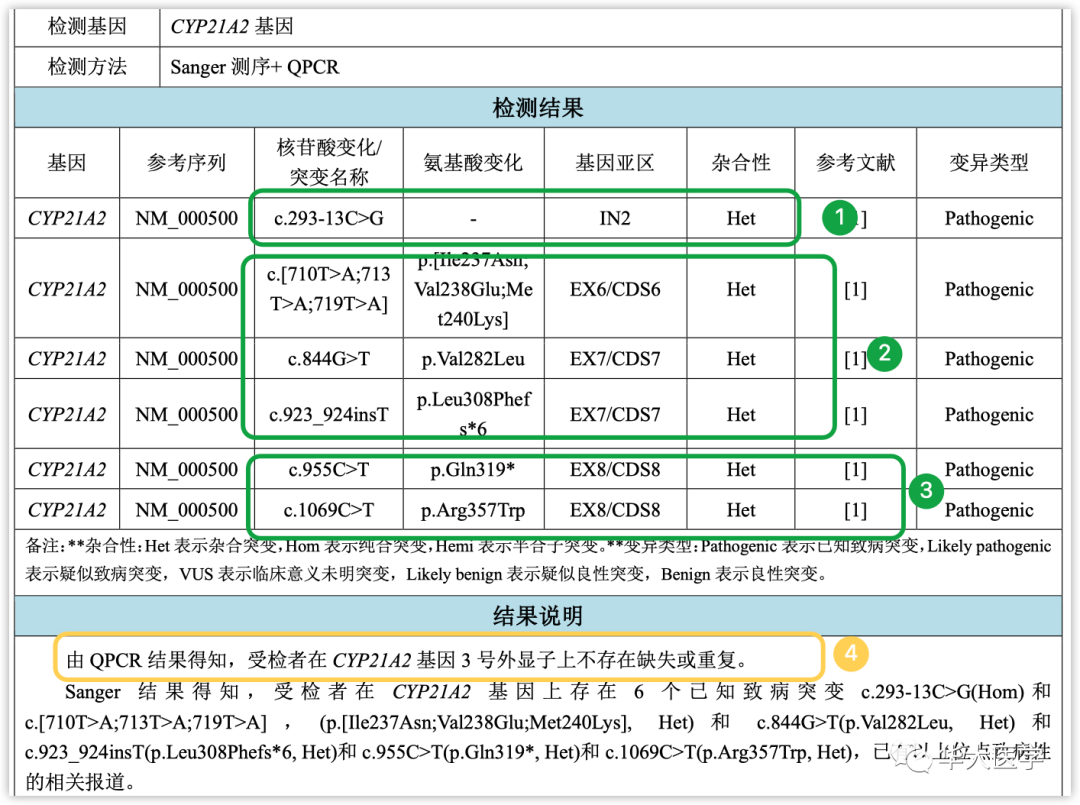Select the c.[710T>A;713T>A;719T>A] mutation cell
The image size is (1080, 805).
coord(329,289)
